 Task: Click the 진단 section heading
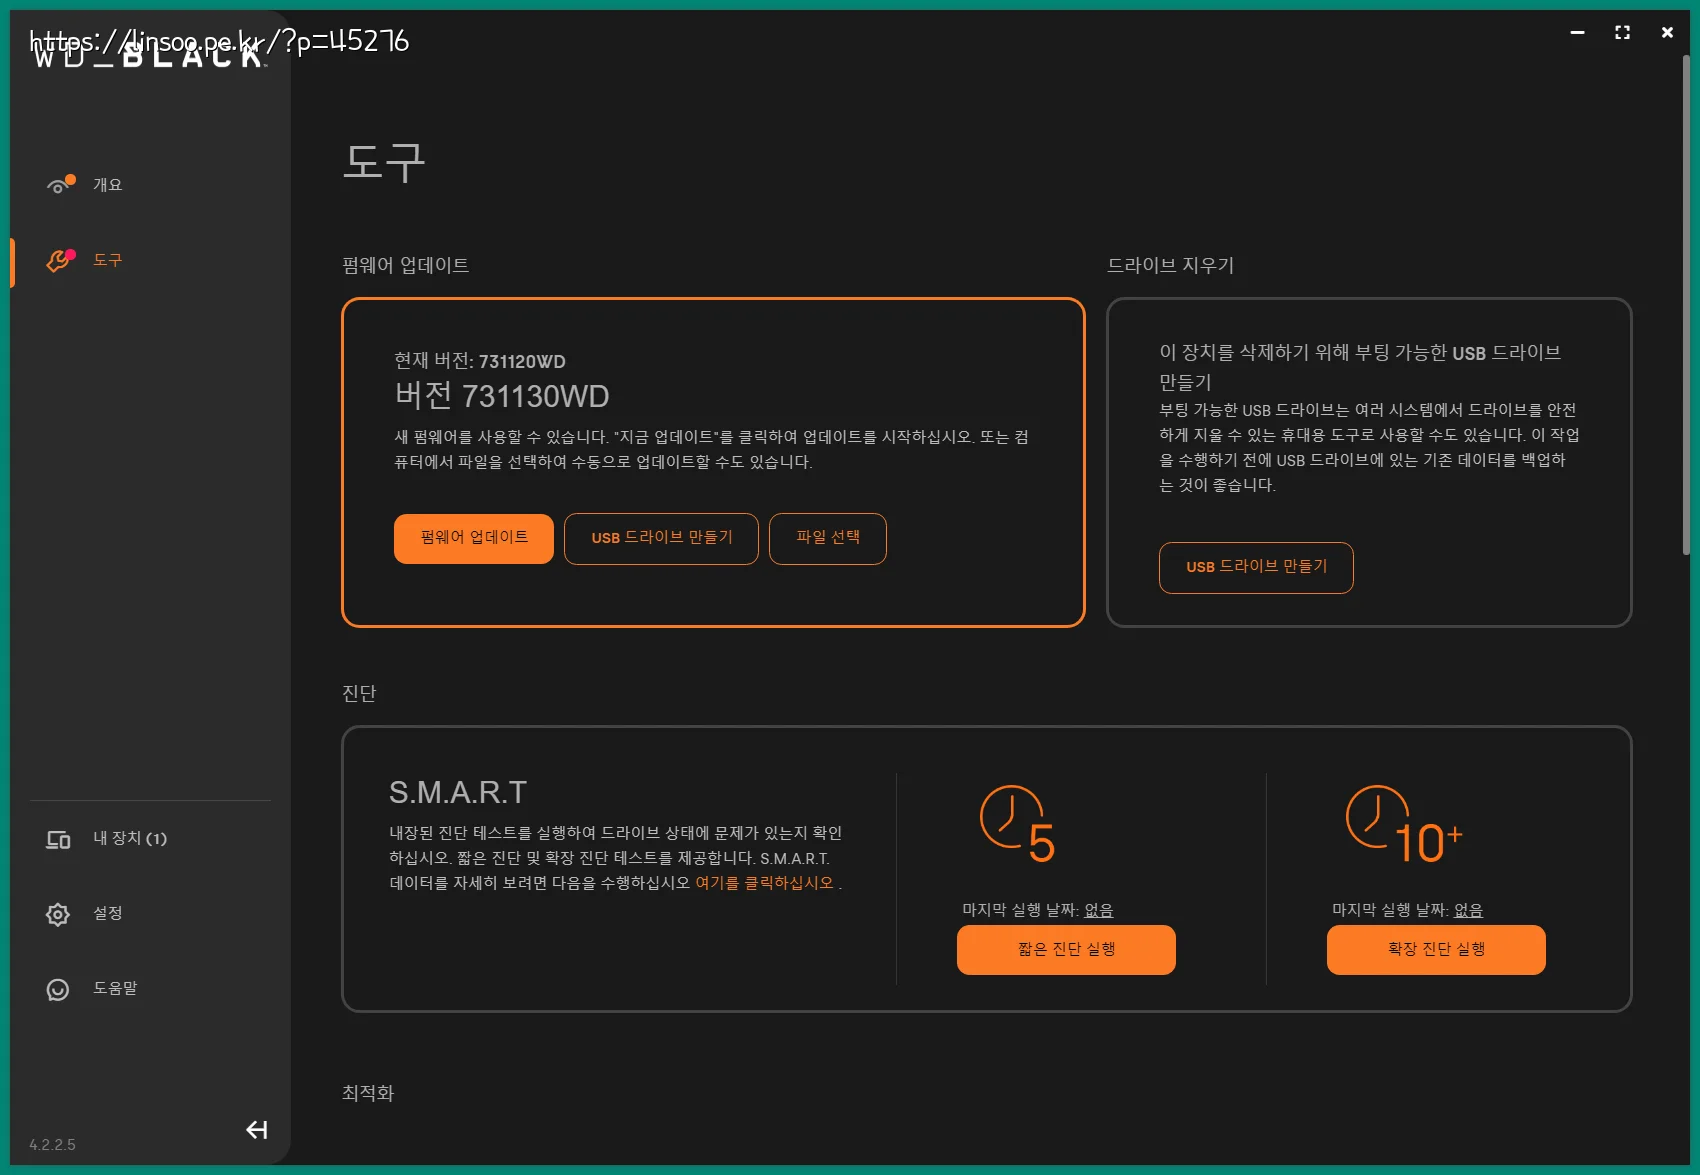point(359,693)
